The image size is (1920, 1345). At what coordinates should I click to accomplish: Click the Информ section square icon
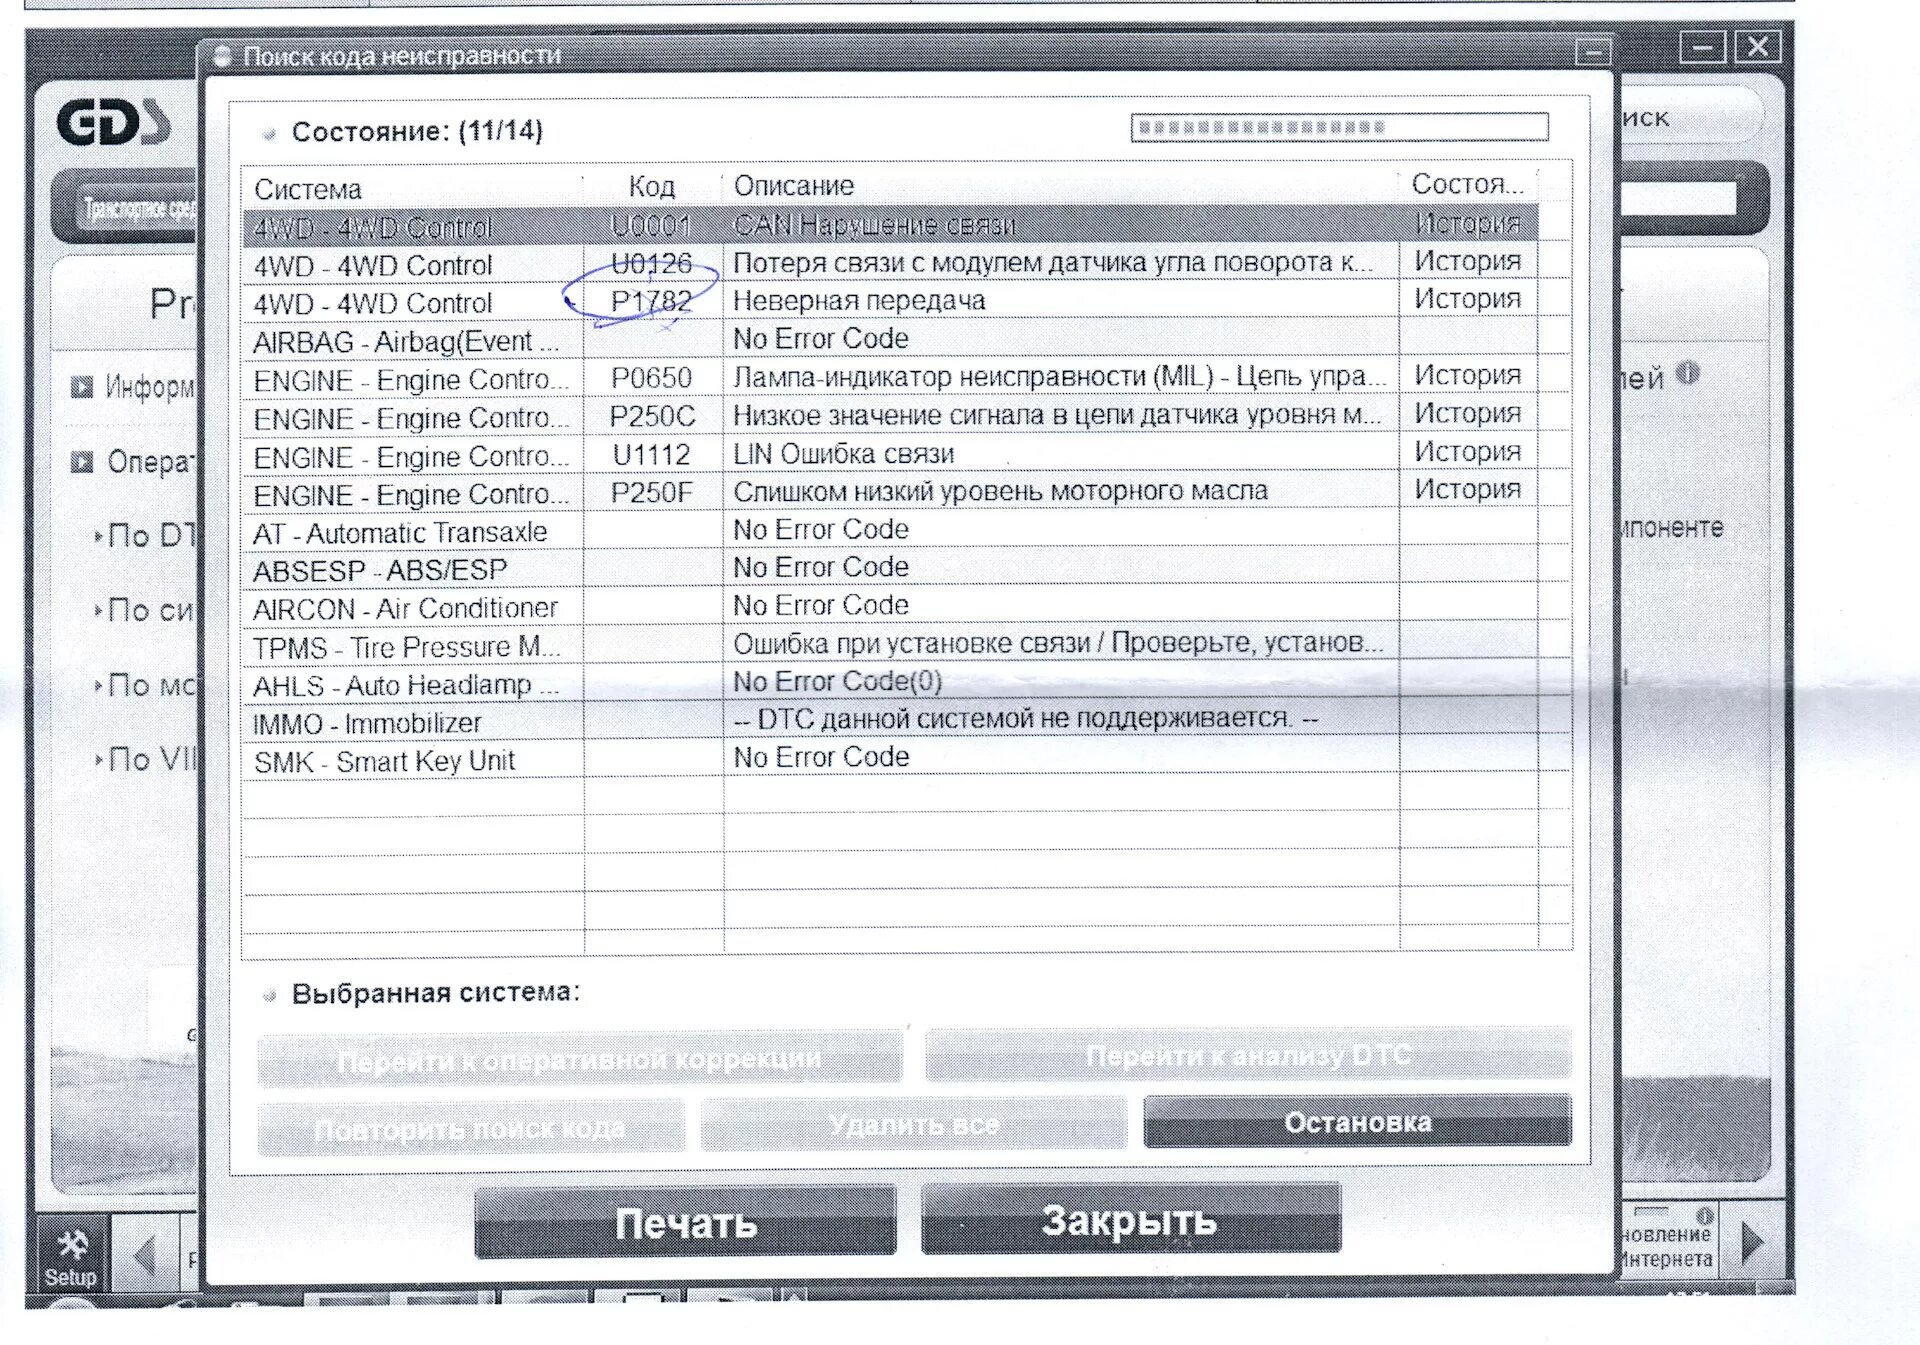82,387
